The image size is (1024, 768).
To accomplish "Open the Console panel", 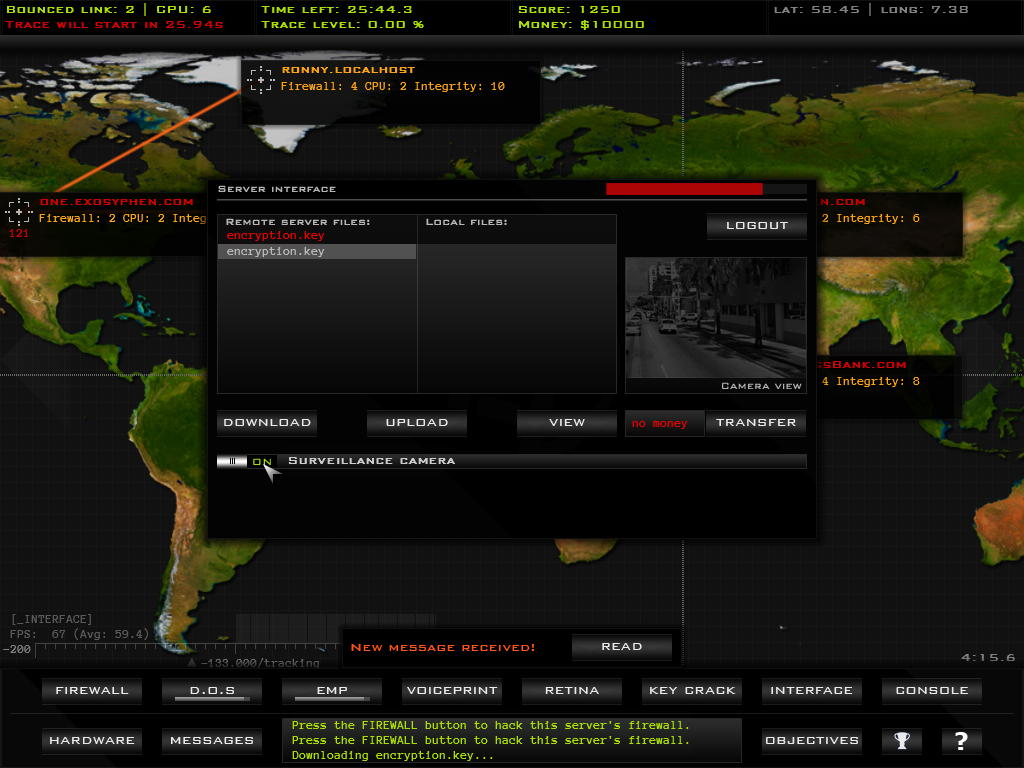I will pos(931,691).
